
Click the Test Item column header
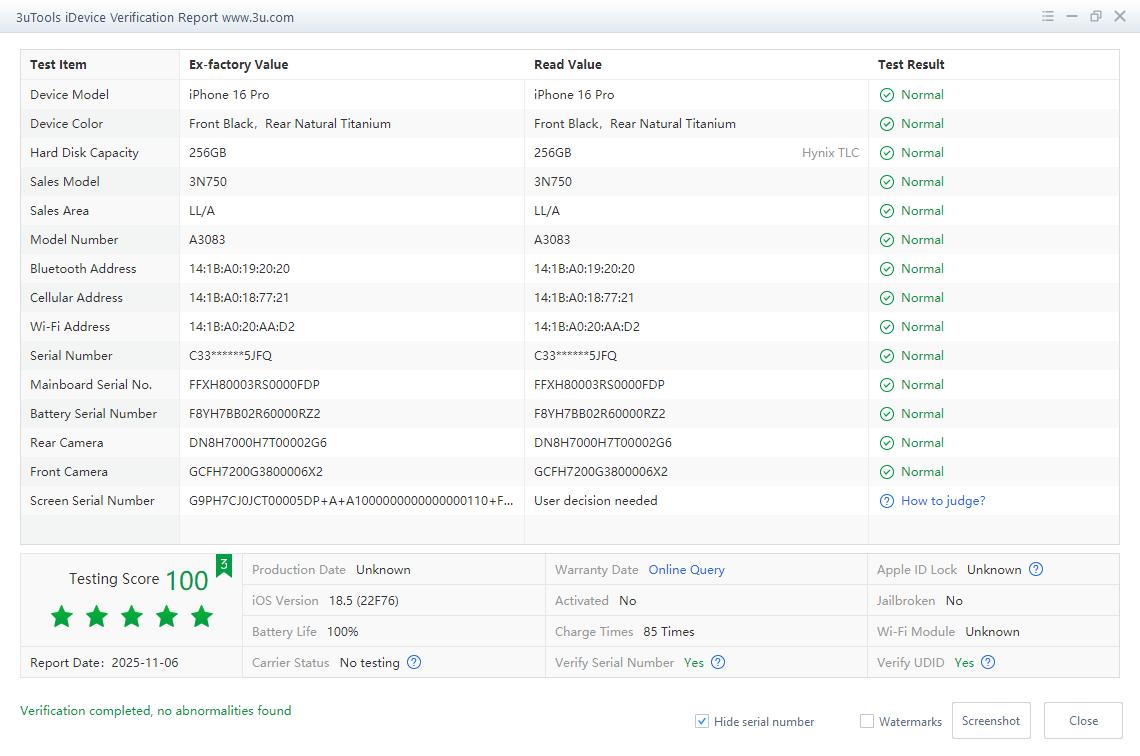coord(58,65)
